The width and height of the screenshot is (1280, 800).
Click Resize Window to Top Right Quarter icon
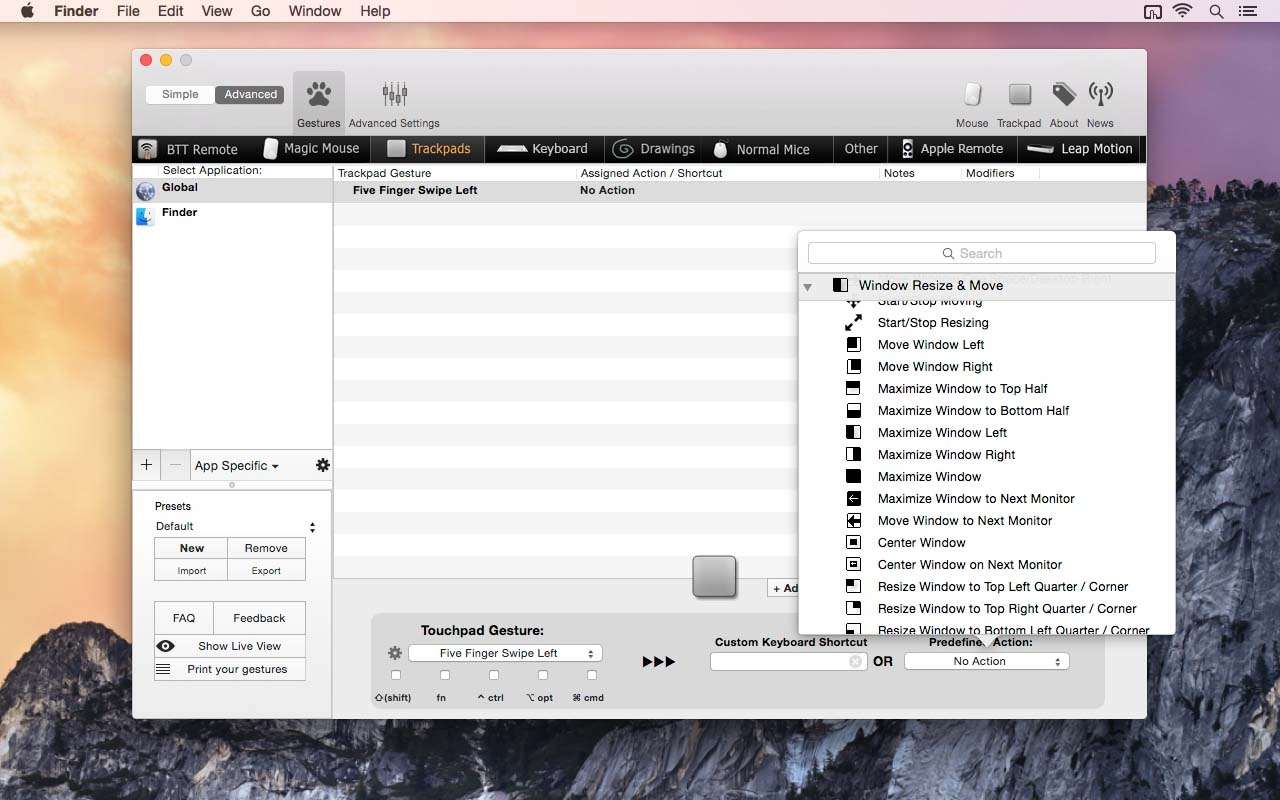tap(854, 609)
